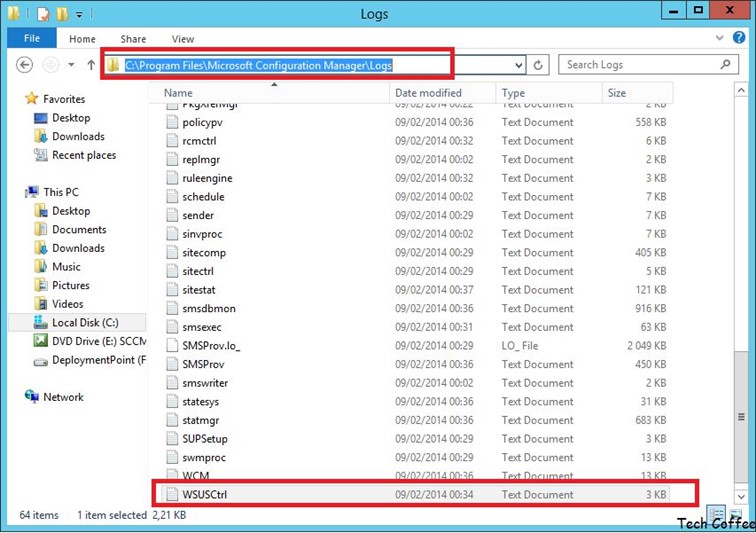Image resolution: width=756 pixels, height=533 pixels.
Task: Click the search magnifier icon
Action: pyautogui.click(x=725, y=64)
